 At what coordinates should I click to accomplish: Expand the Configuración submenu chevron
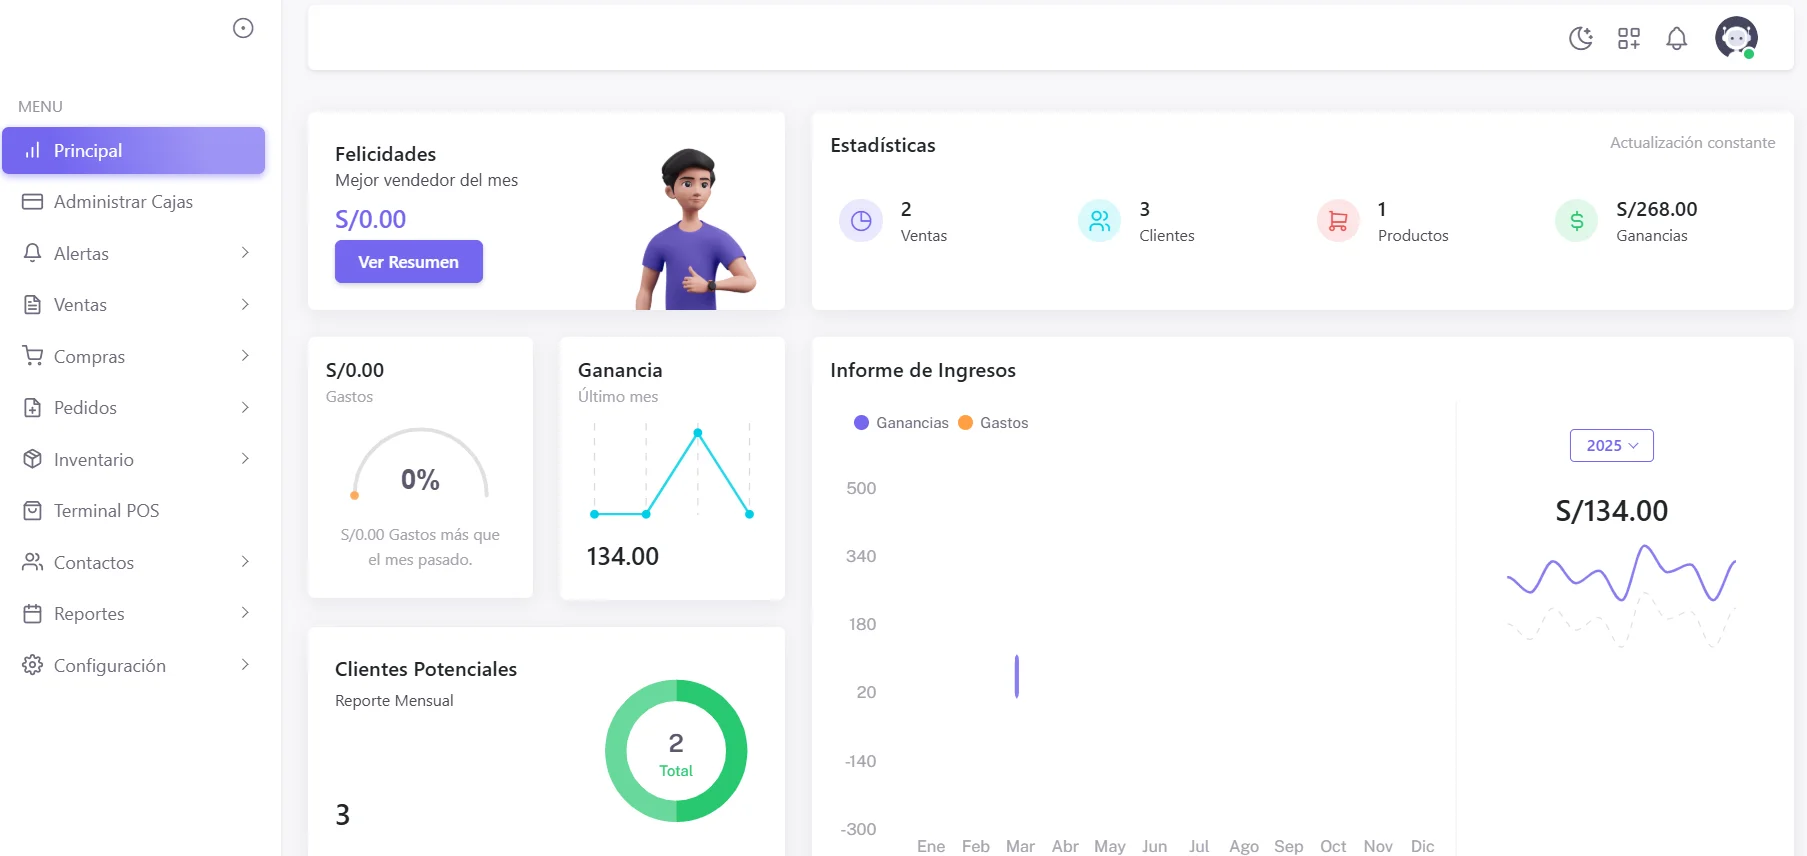(x=245, y=665)
